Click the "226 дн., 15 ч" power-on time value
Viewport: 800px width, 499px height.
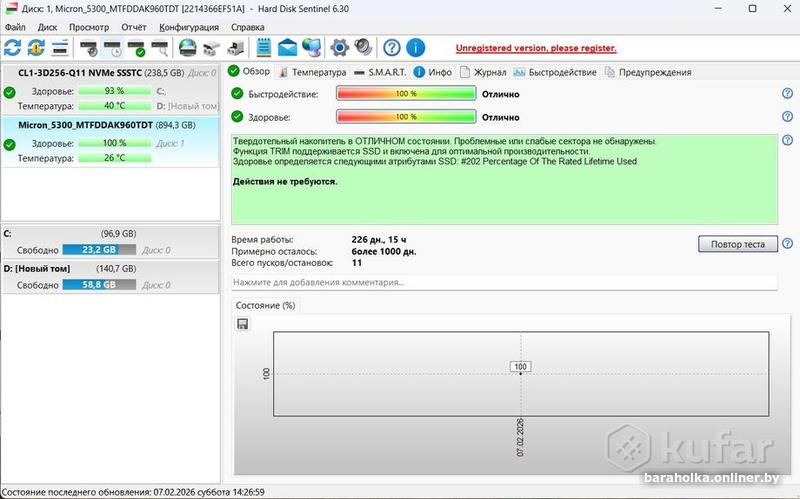click(x=379, y=239)
